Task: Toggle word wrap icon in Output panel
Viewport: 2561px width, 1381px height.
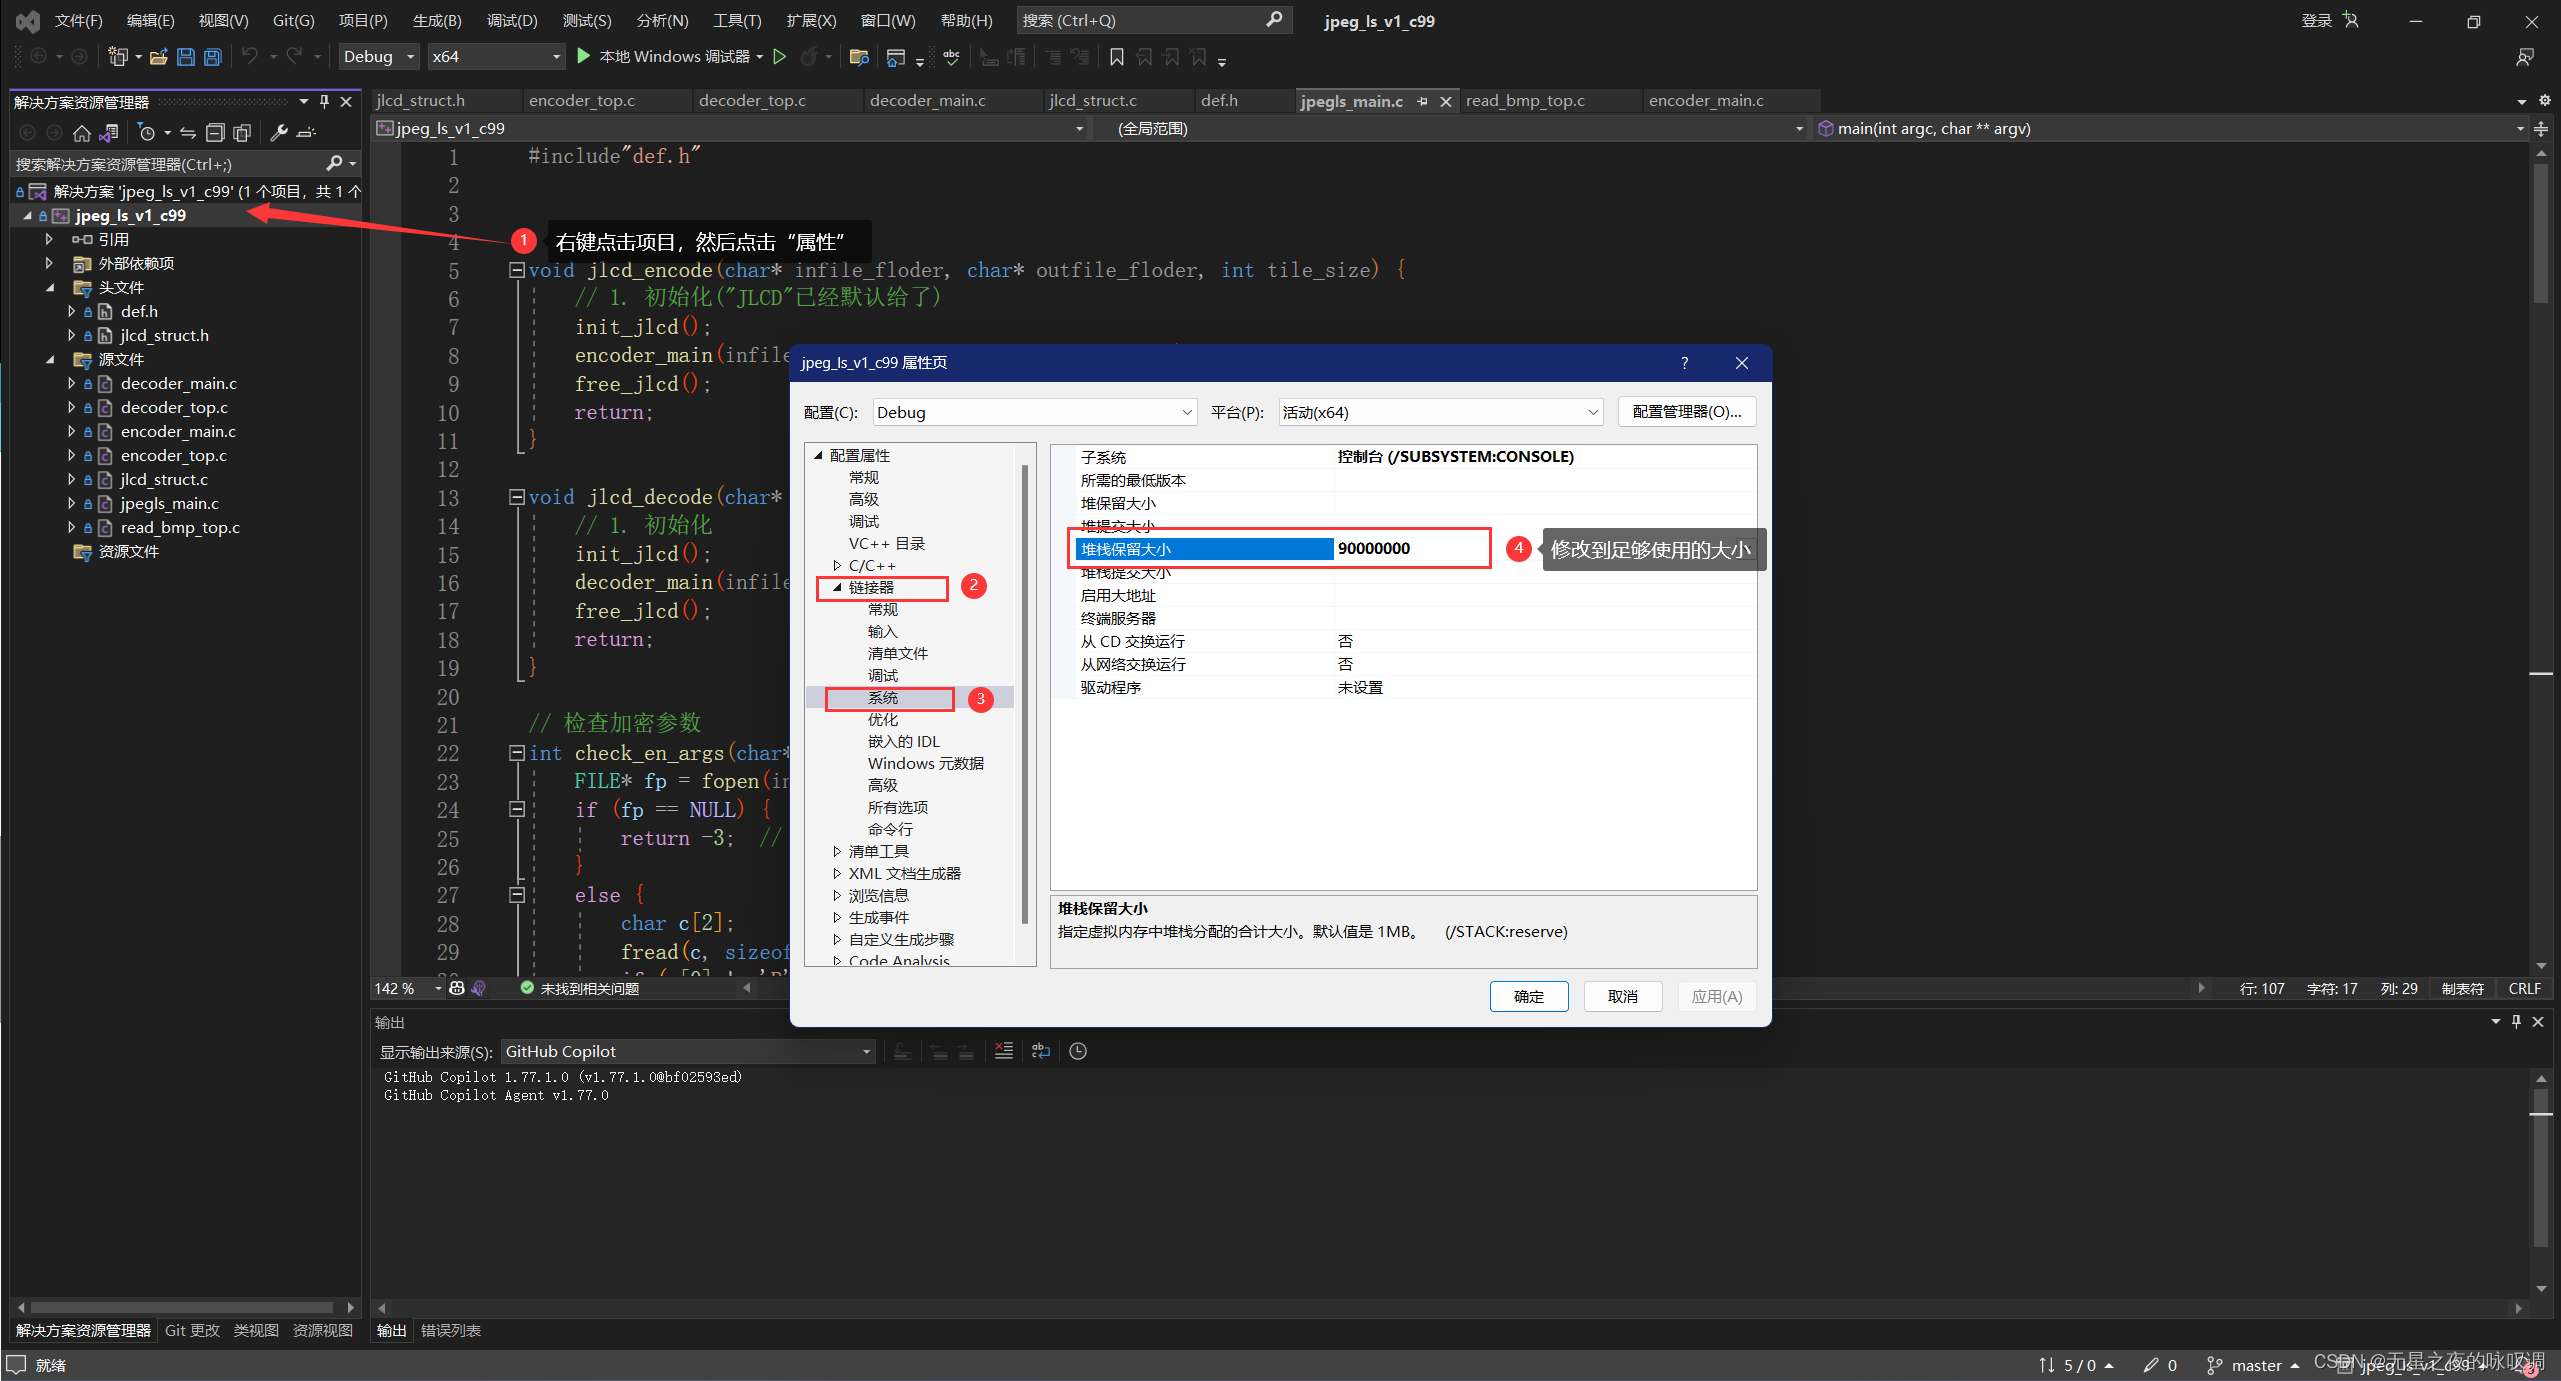Action: tap(1041, 1051)
